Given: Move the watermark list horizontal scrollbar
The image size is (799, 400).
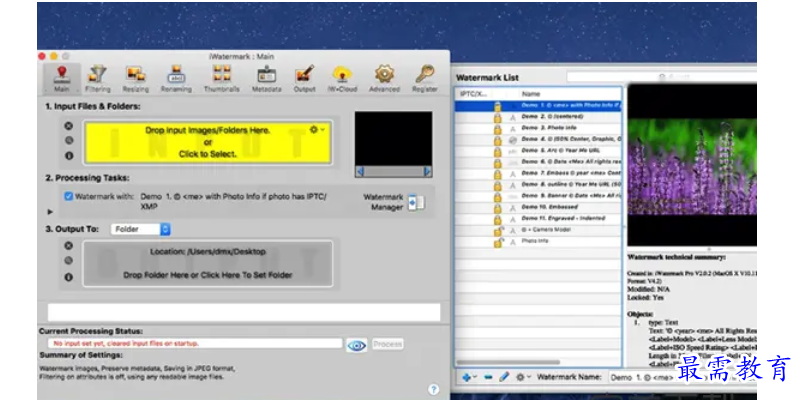Looking at the screenshot, I should coord(508,362).
